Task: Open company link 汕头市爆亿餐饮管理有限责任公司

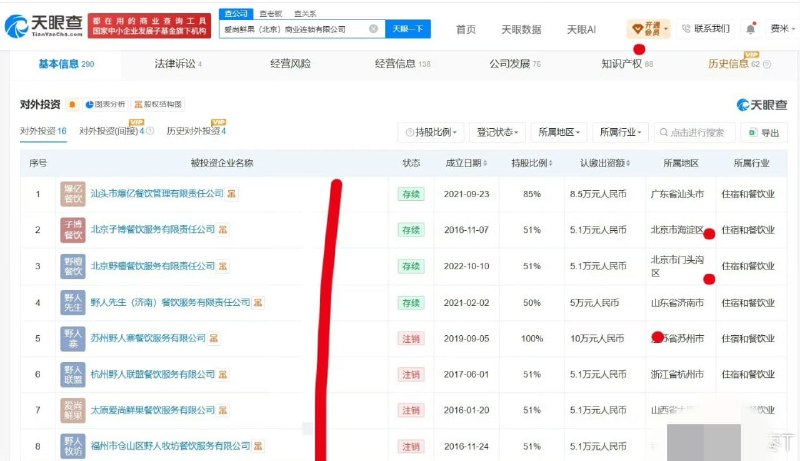Action: point(157,194)
